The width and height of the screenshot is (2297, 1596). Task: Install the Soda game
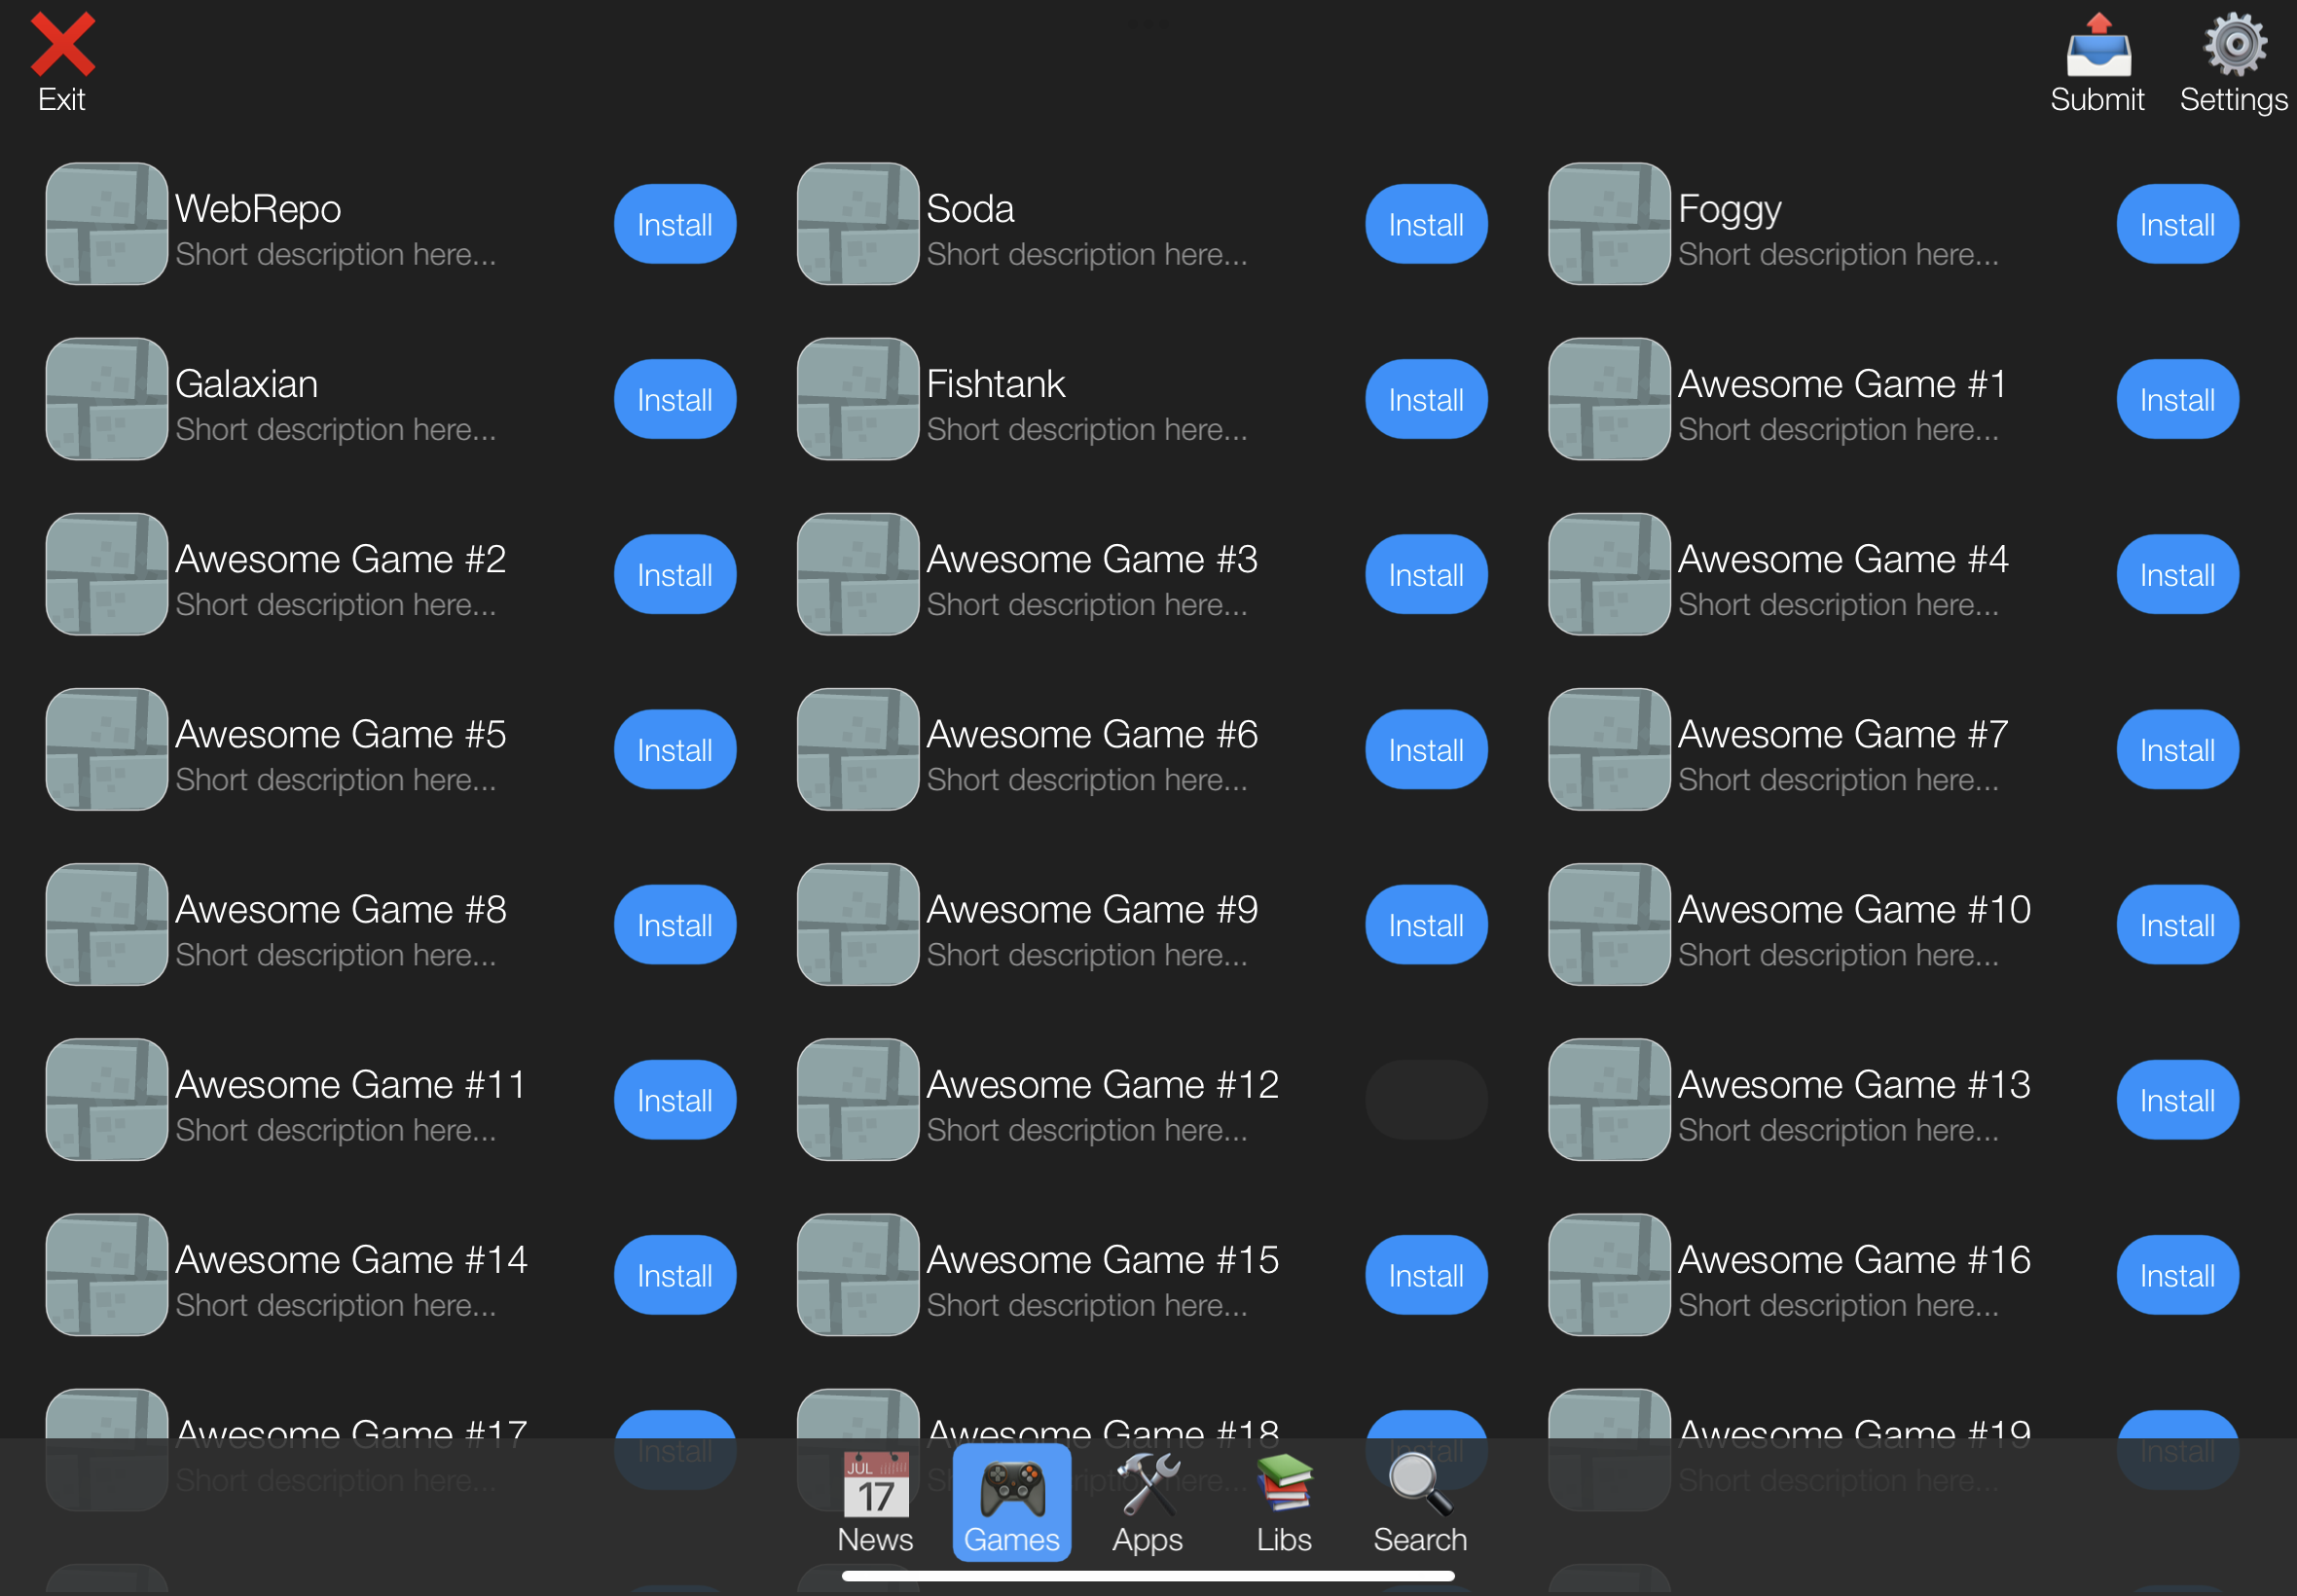1426,224
